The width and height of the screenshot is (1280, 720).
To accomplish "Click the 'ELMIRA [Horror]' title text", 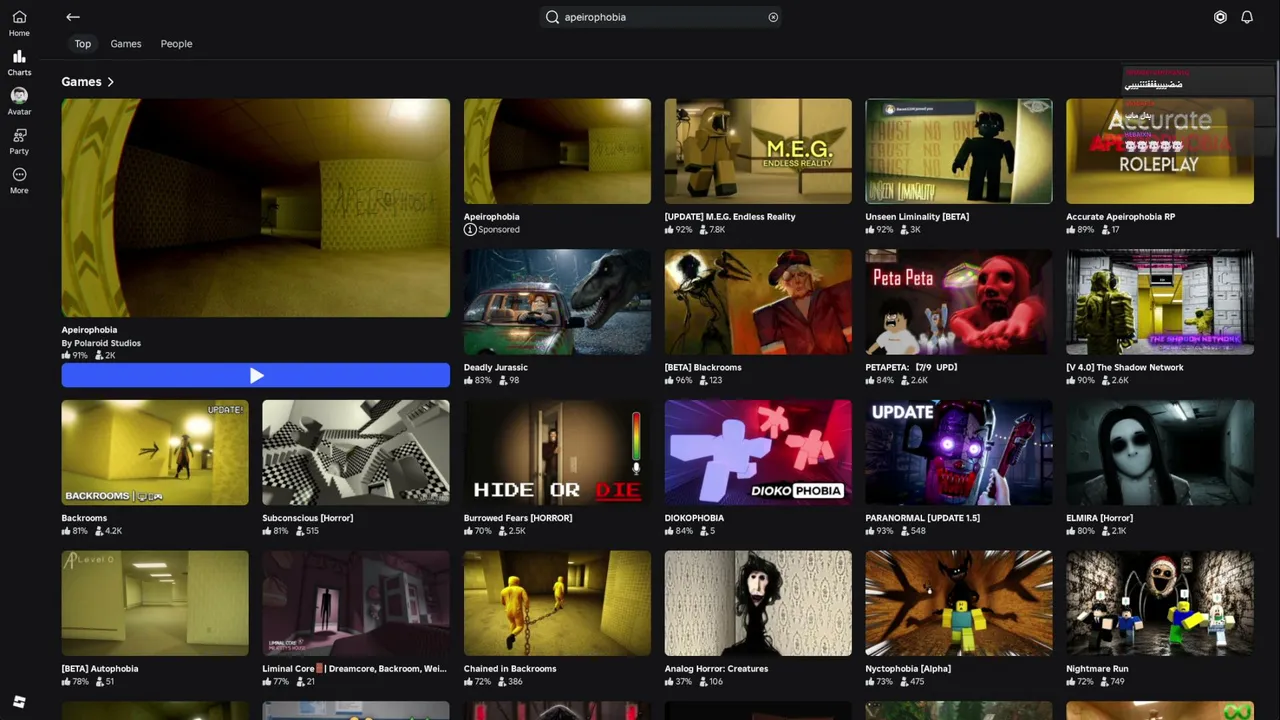I will 1099,518.
